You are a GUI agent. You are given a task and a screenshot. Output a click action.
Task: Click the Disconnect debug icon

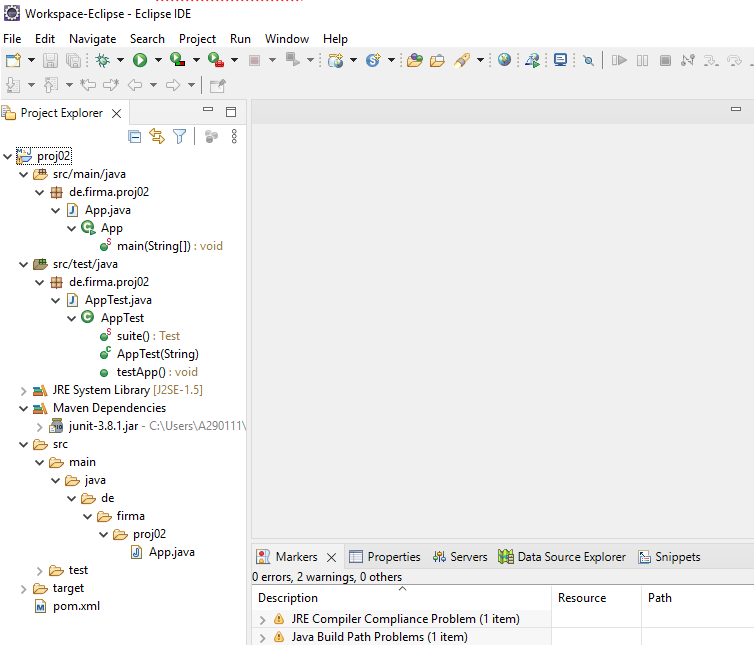(688, 60)
